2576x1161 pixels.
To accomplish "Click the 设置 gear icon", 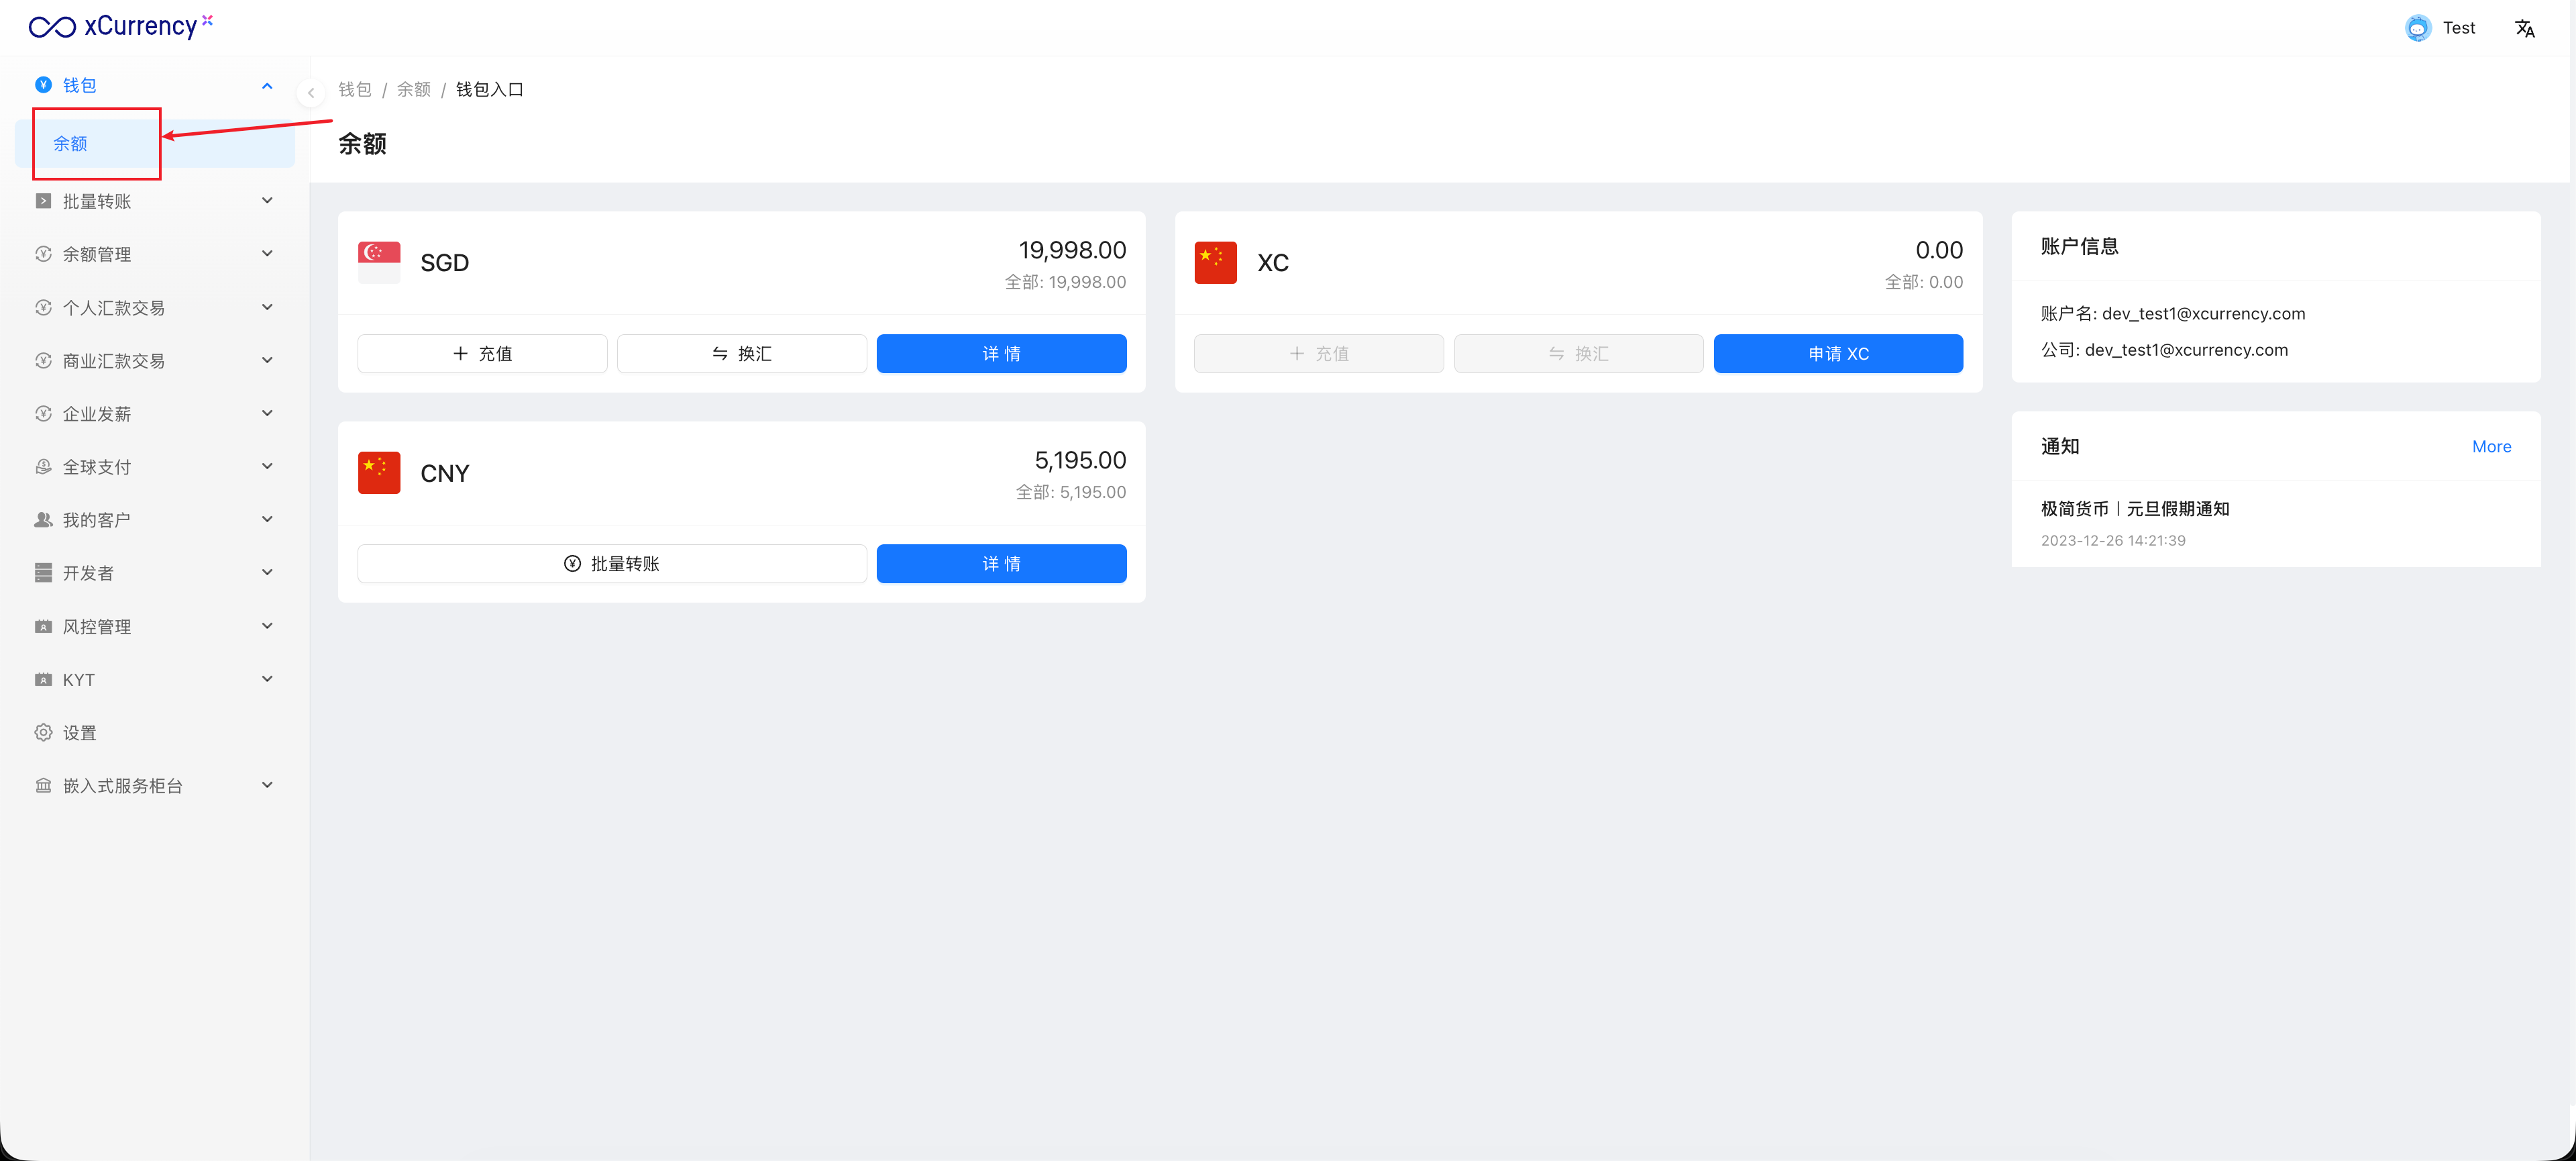I will (x=43, y=733).
